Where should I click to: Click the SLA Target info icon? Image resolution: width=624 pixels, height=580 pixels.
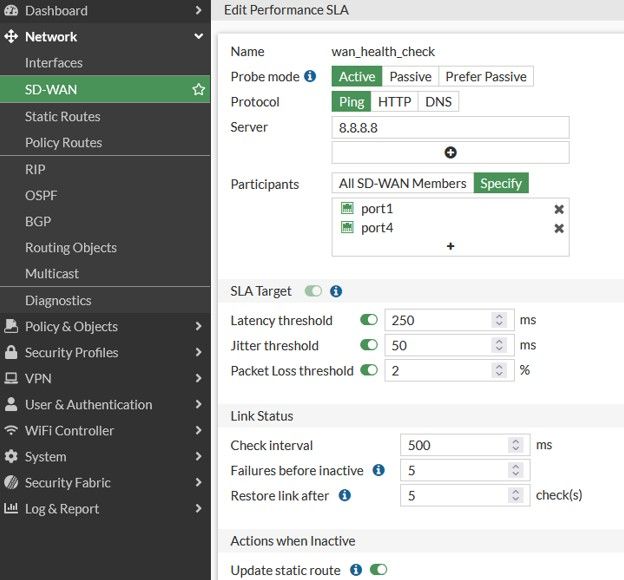[x=336, y=291]
